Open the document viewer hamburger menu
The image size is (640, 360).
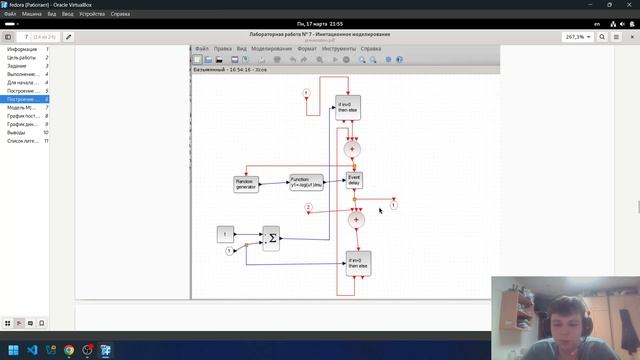click(616, 37)
